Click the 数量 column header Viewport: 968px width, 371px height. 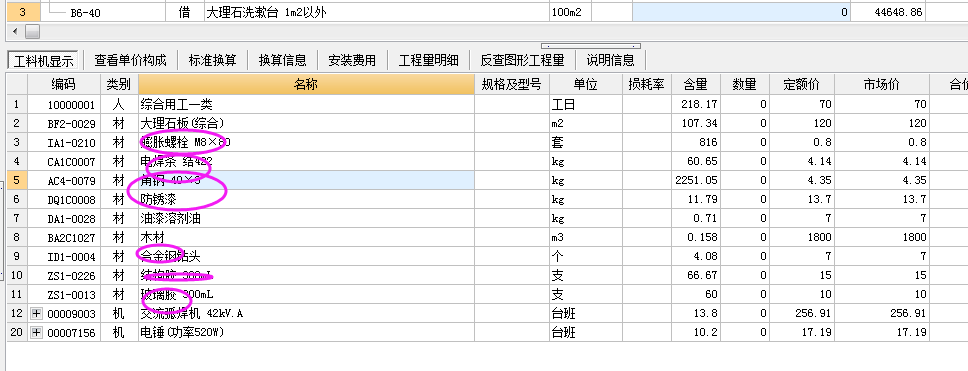click(x=745, y=85)
